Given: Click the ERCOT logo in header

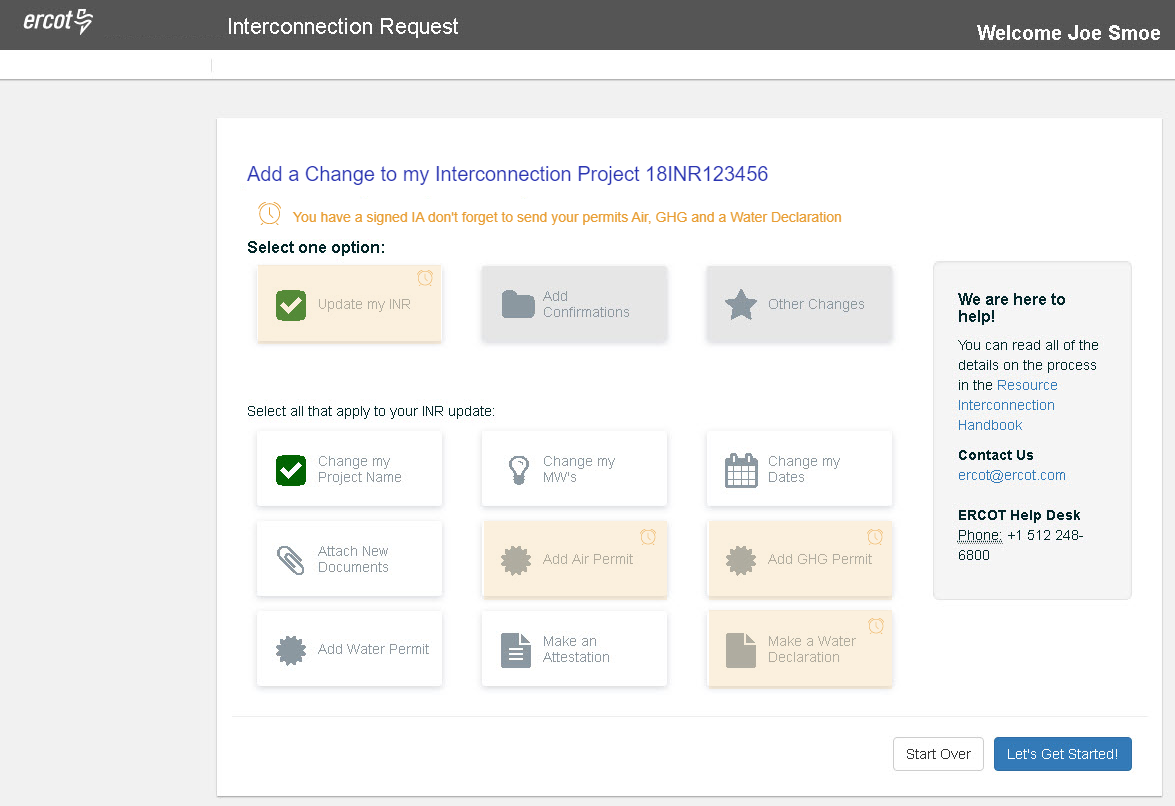Looking at the screenshot, I should coord(58,22).
